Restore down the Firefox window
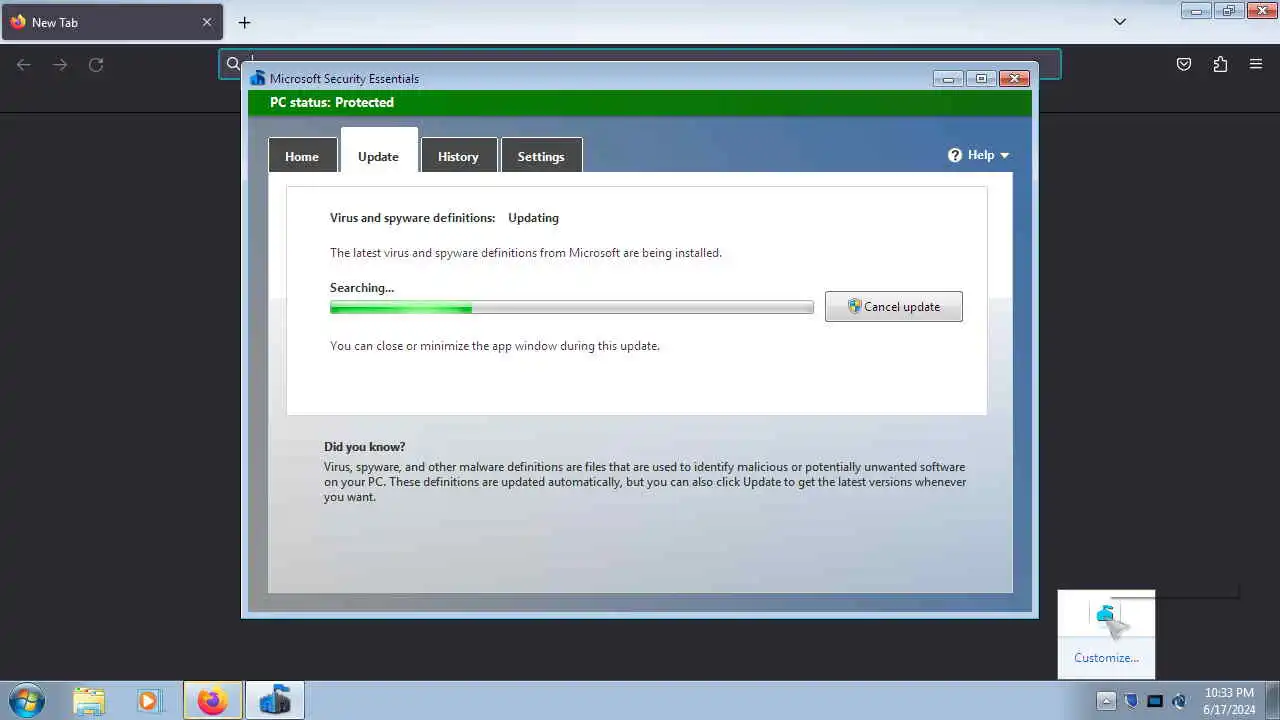Image resolution: width=1280 pixels, height=720 pixels. 1229,11
